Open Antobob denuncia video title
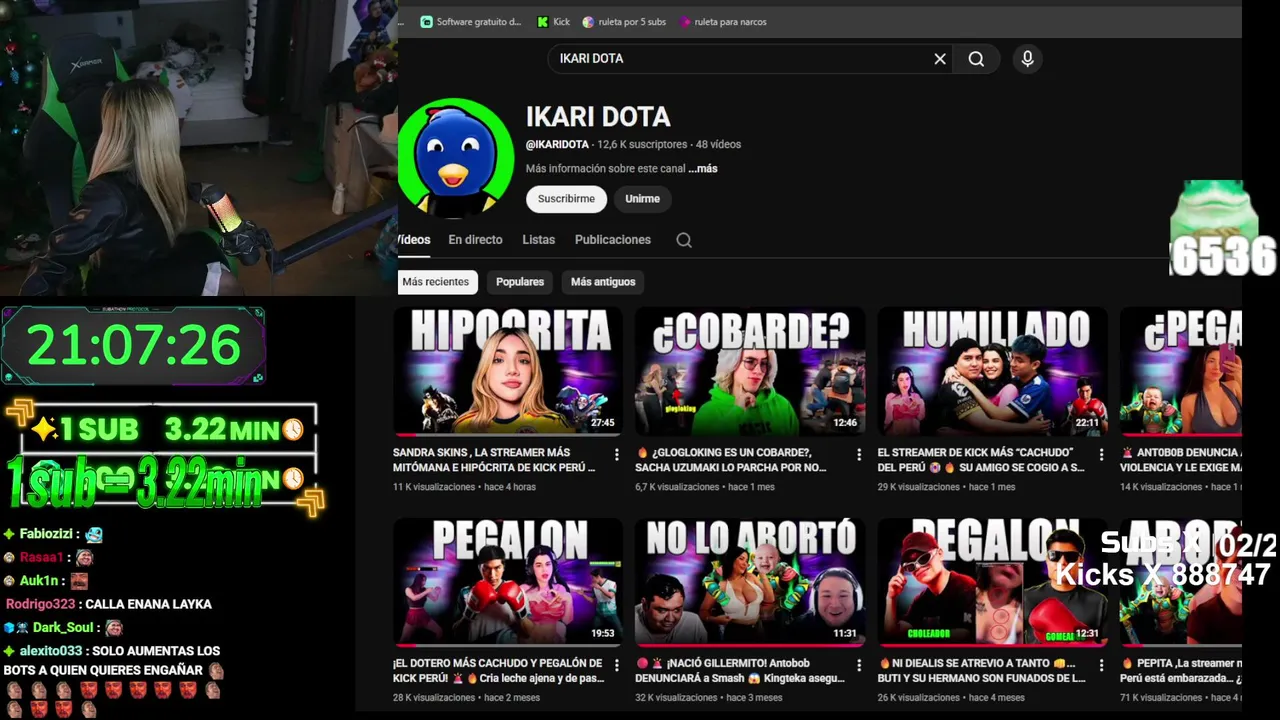The height and width of the screenshot is (720, 1280). coord(1181,460)
